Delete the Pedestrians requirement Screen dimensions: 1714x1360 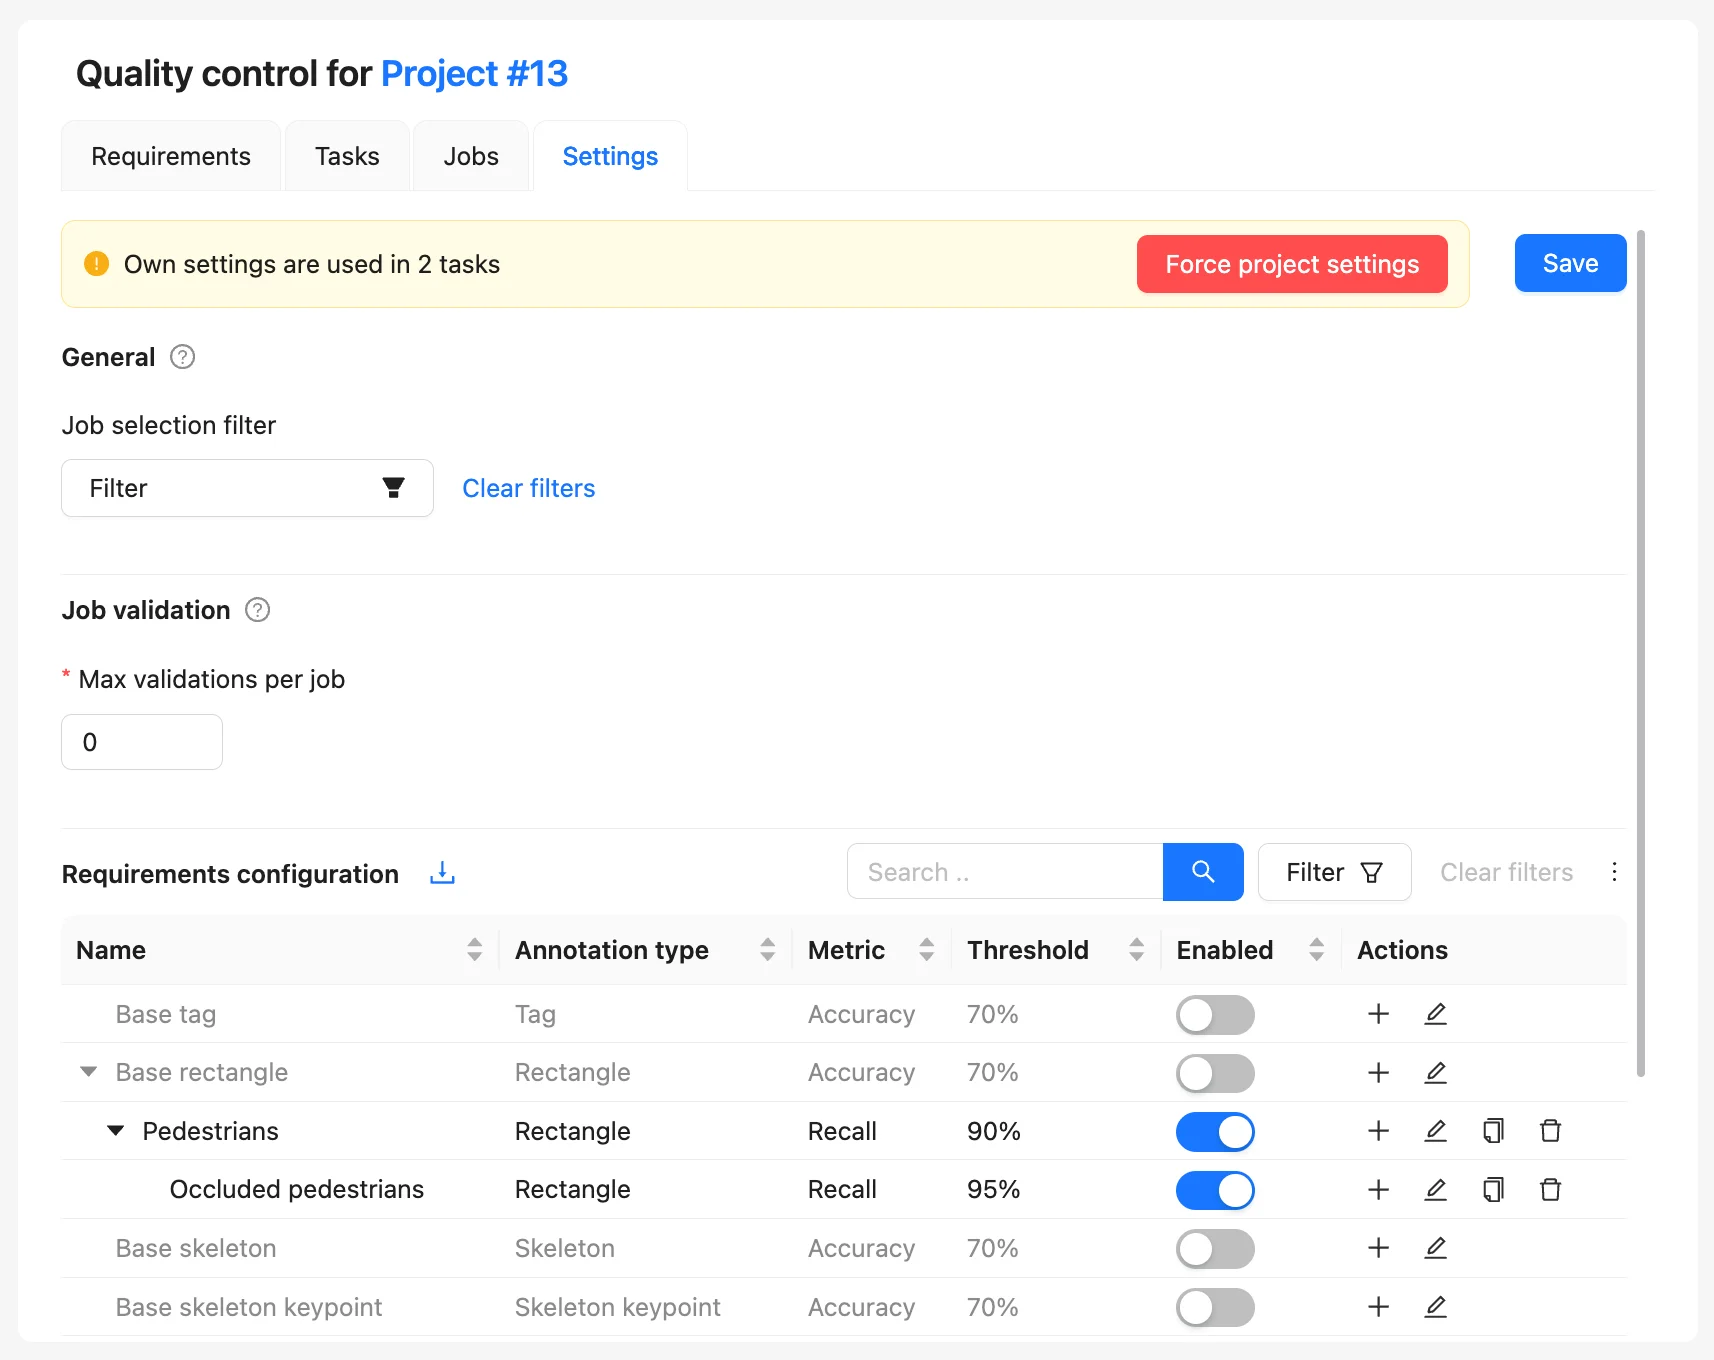point(1550,1131)
